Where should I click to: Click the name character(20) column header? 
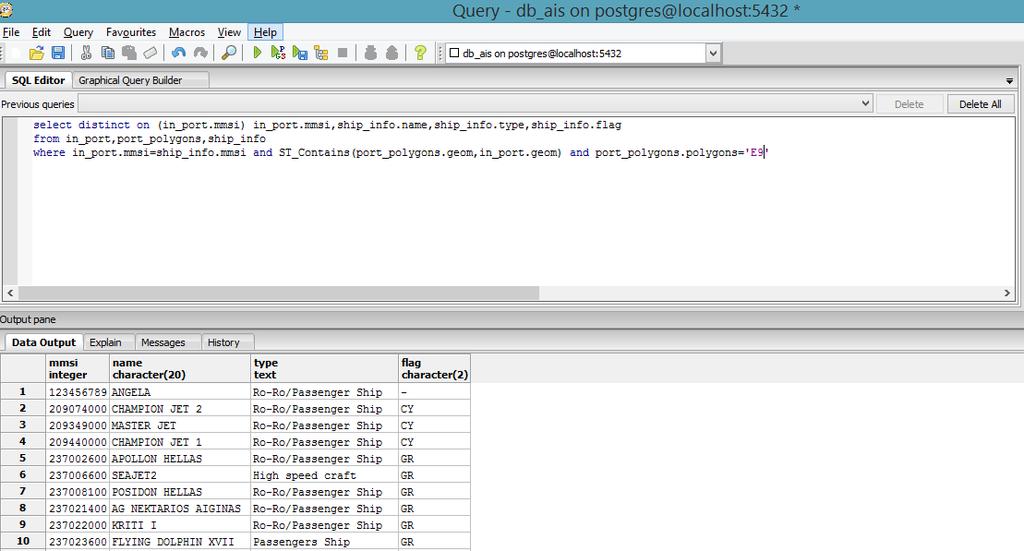180,368
